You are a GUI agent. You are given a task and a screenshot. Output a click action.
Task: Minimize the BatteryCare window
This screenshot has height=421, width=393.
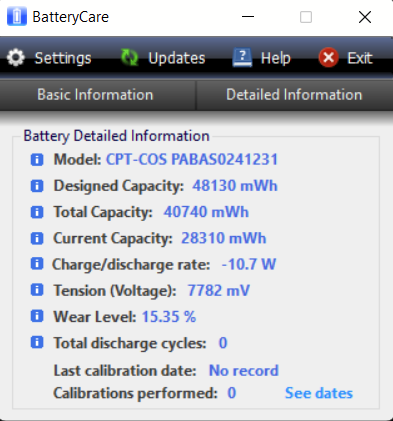[x=248, y=17]
